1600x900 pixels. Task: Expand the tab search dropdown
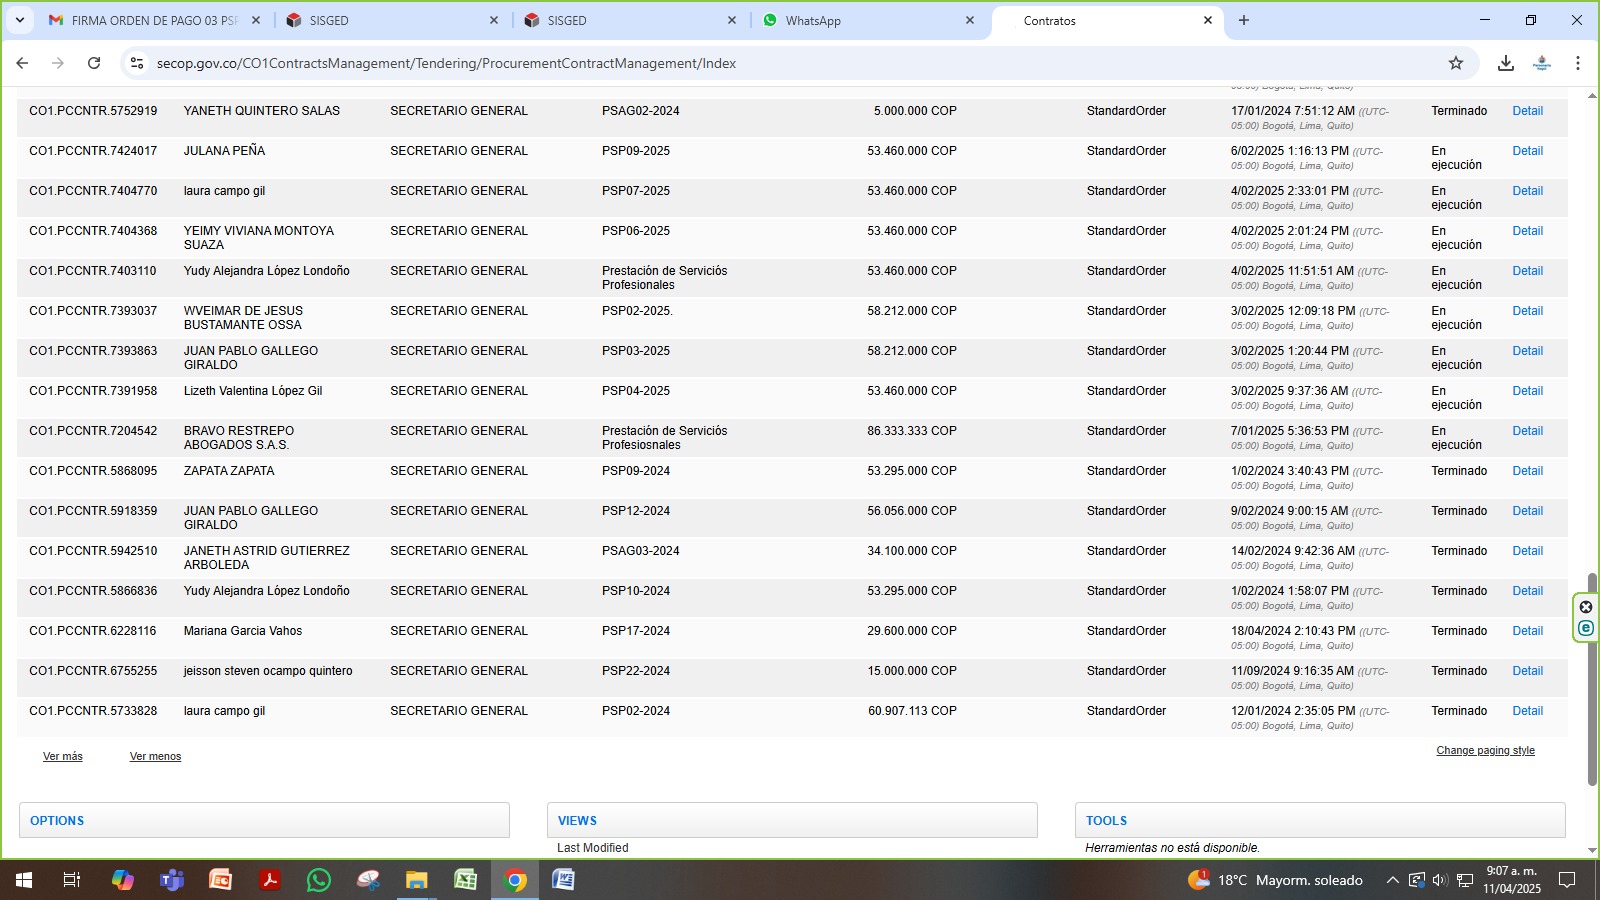coord(19,20)
